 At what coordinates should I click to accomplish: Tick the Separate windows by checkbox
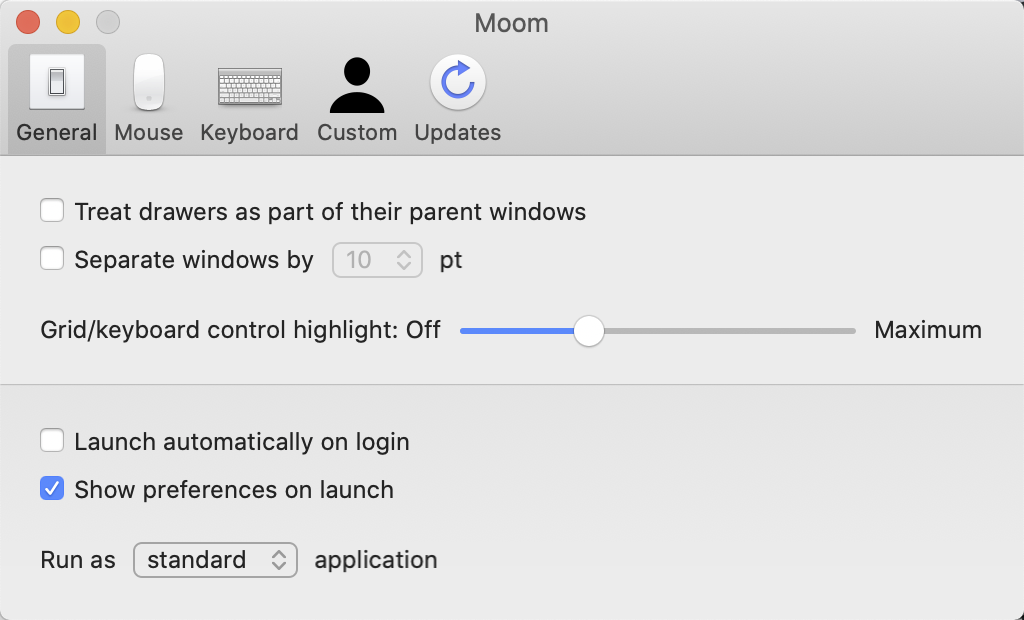tap(52, 260)
